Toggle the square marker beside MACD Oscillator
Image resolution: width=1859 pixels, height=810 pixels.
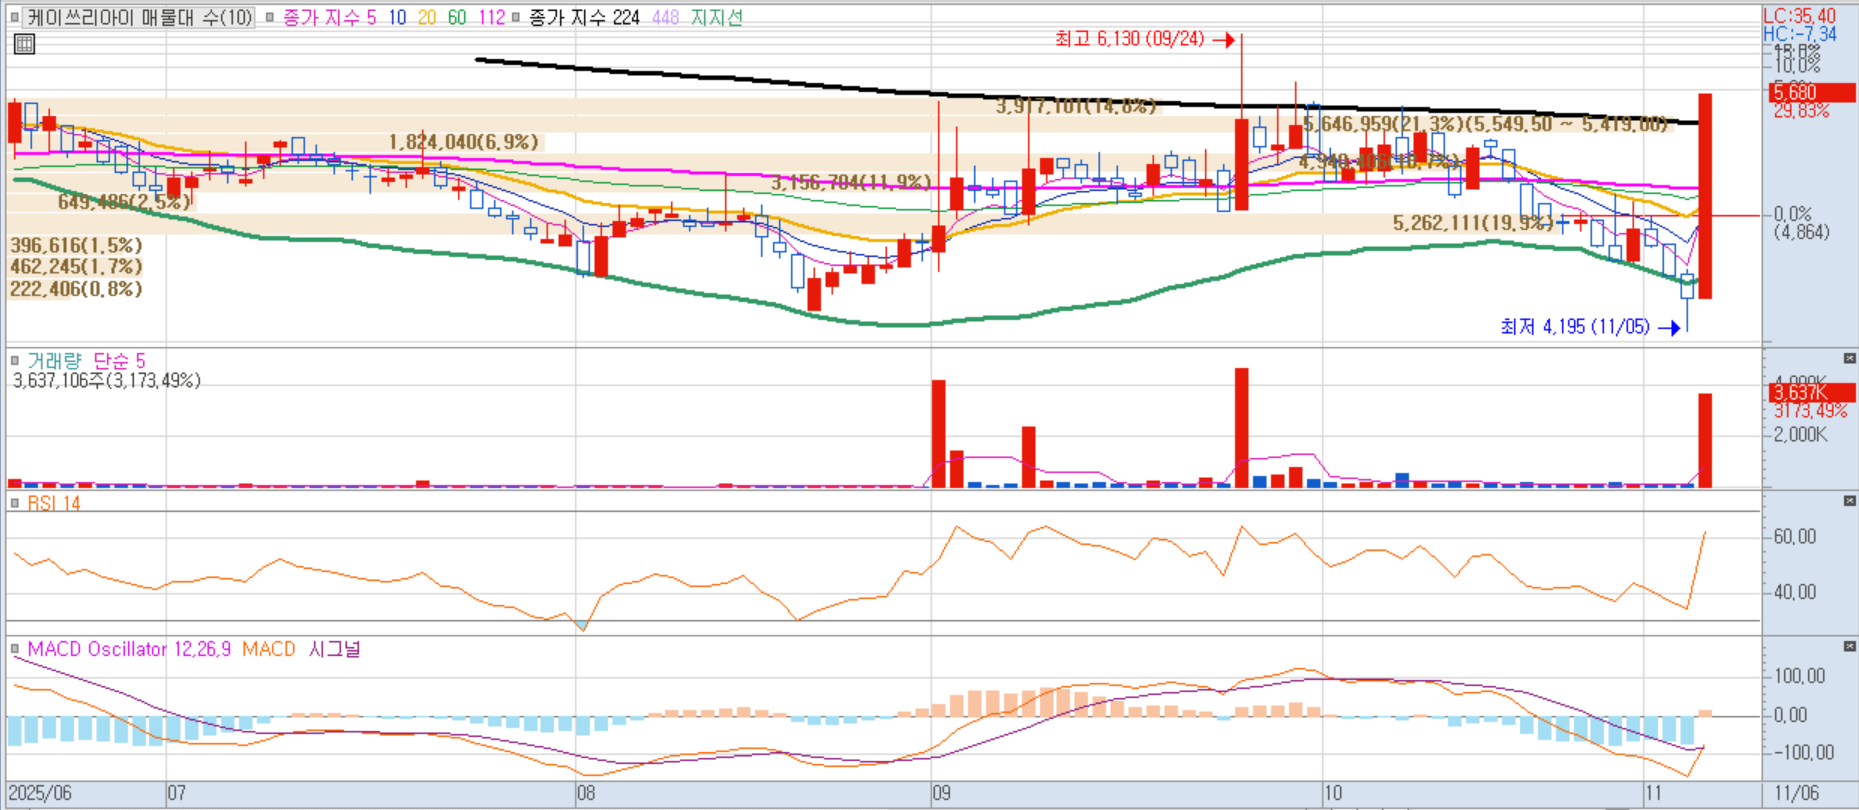(x=15, y=649)
